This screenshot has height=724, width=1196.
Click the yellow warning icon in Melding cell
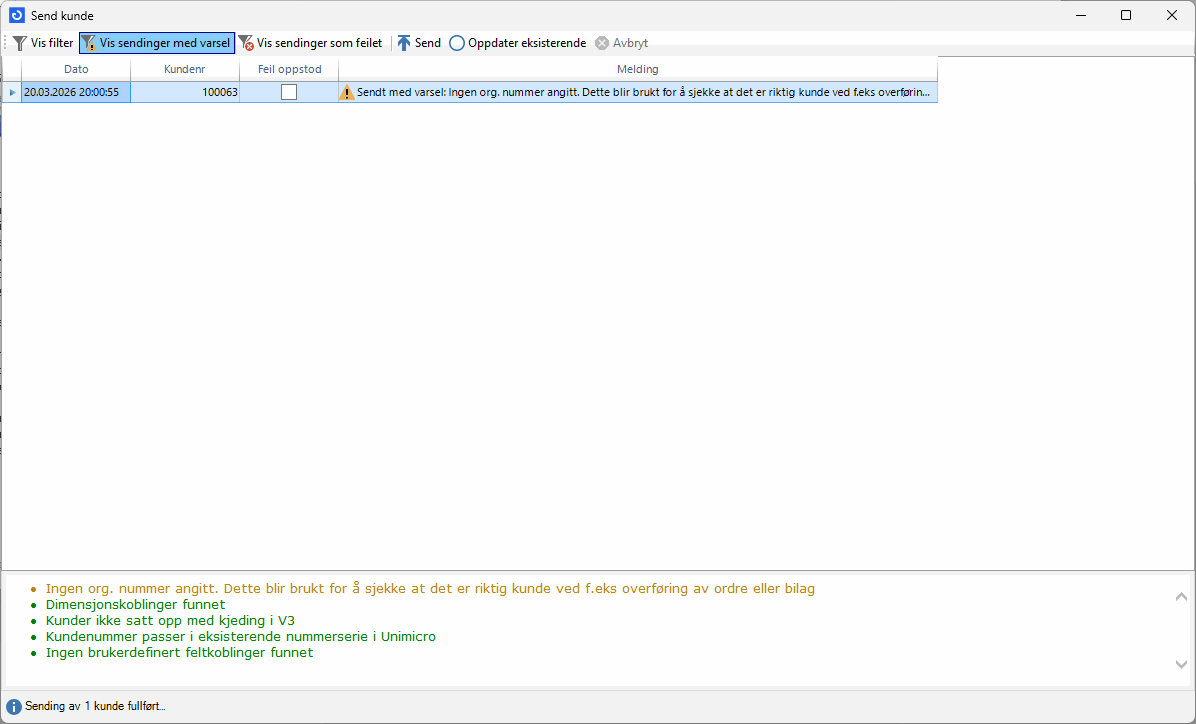point(347,92)
